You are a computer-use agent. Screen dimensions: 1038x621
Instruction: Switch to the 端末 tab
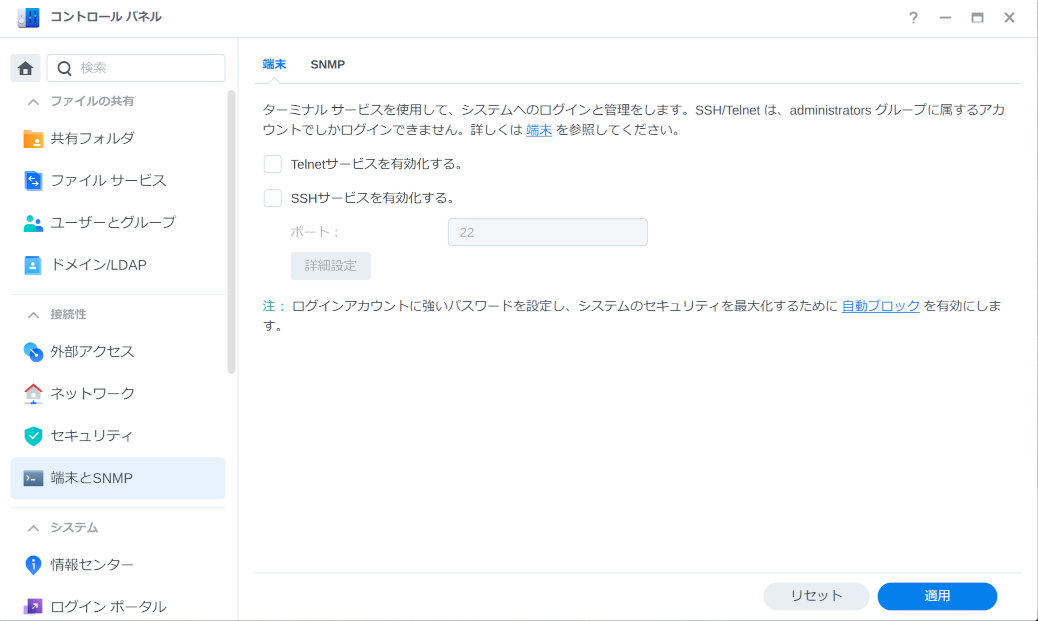(274, 64)
